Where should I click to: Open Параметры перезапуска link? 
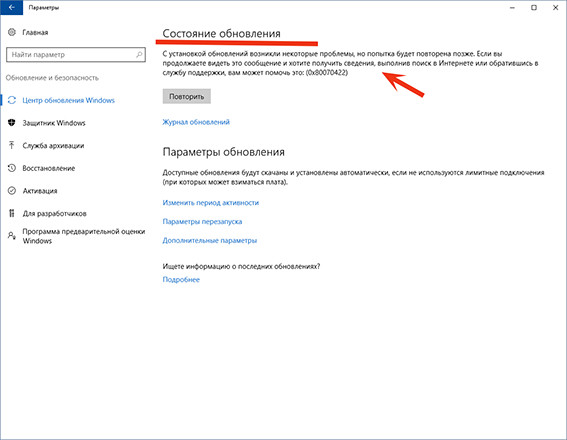pyautogui.click(x=202, y=222)
